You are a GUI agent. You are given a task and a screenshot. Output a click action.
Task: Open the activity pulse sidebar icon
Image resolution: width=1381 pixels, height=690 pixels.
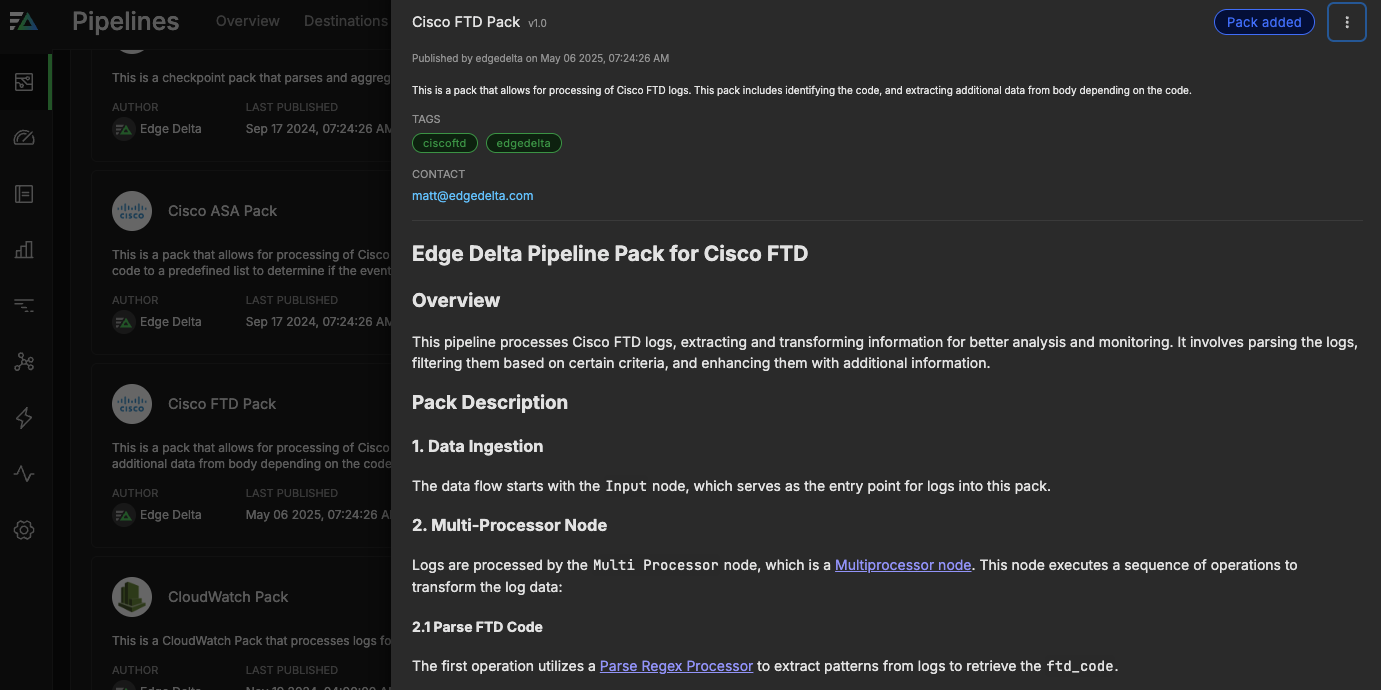tap(24, 474)
